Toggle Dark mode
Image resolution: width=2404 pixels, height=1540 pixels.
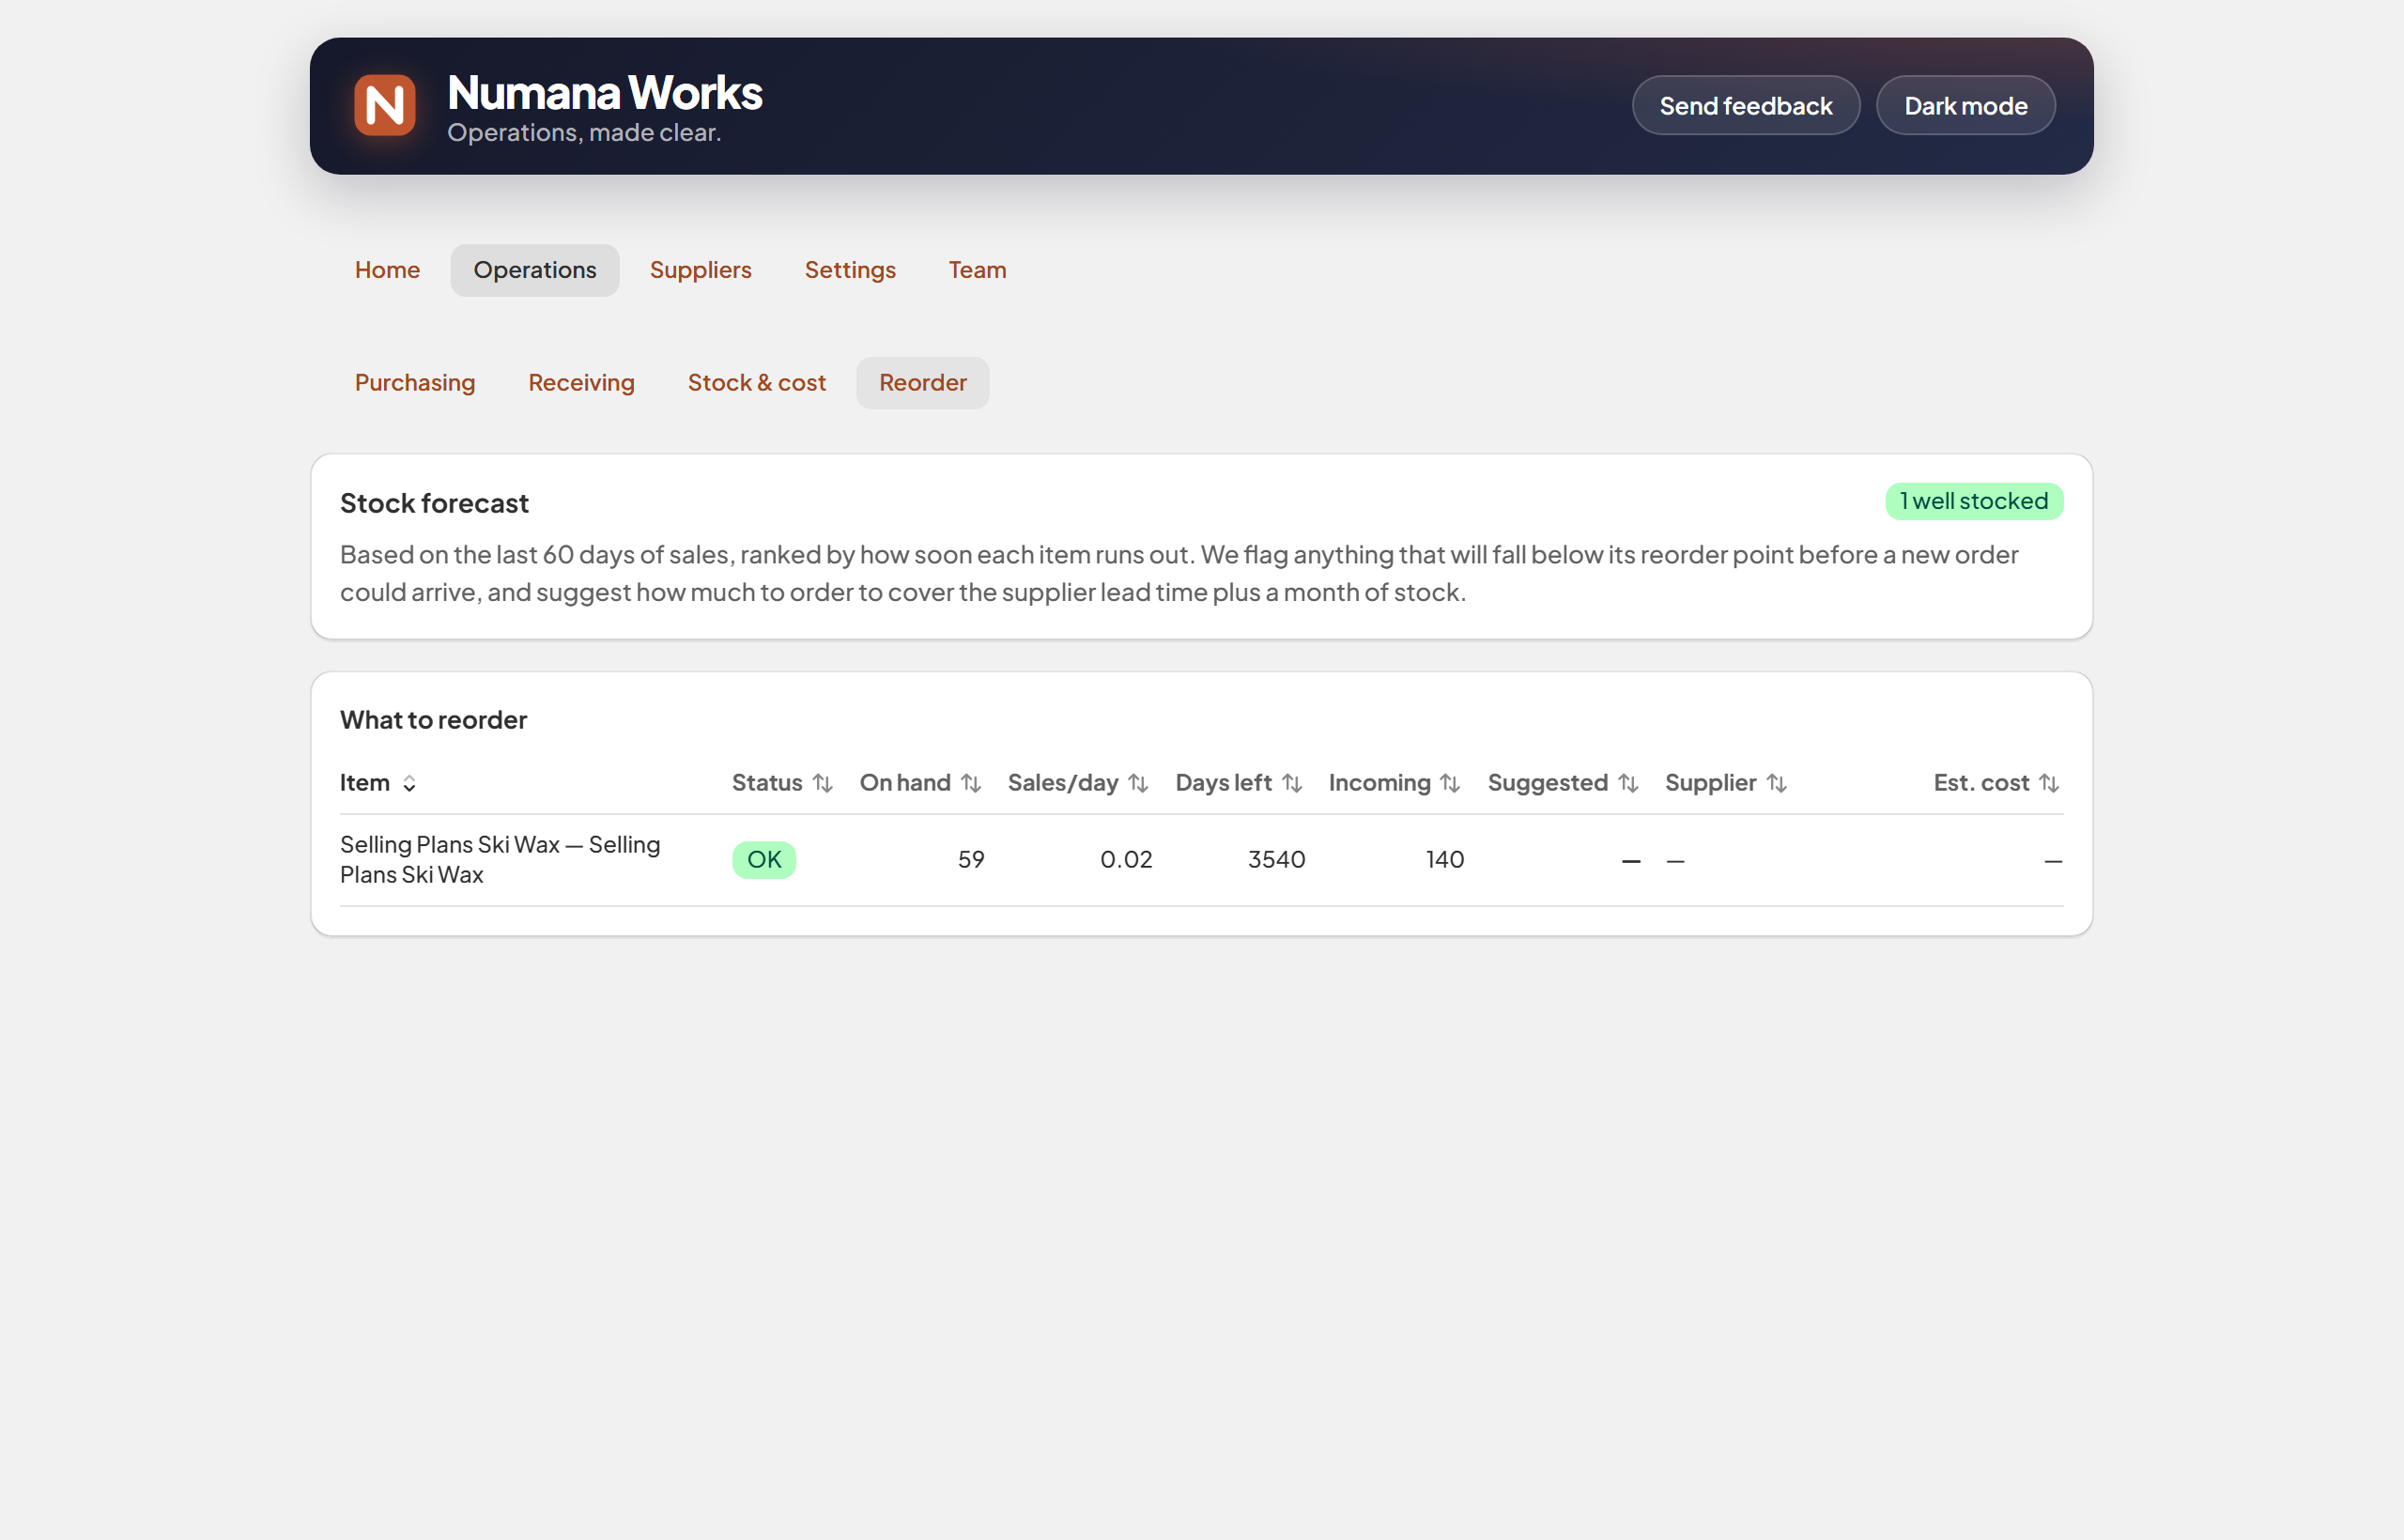(x=1965, y=105)
